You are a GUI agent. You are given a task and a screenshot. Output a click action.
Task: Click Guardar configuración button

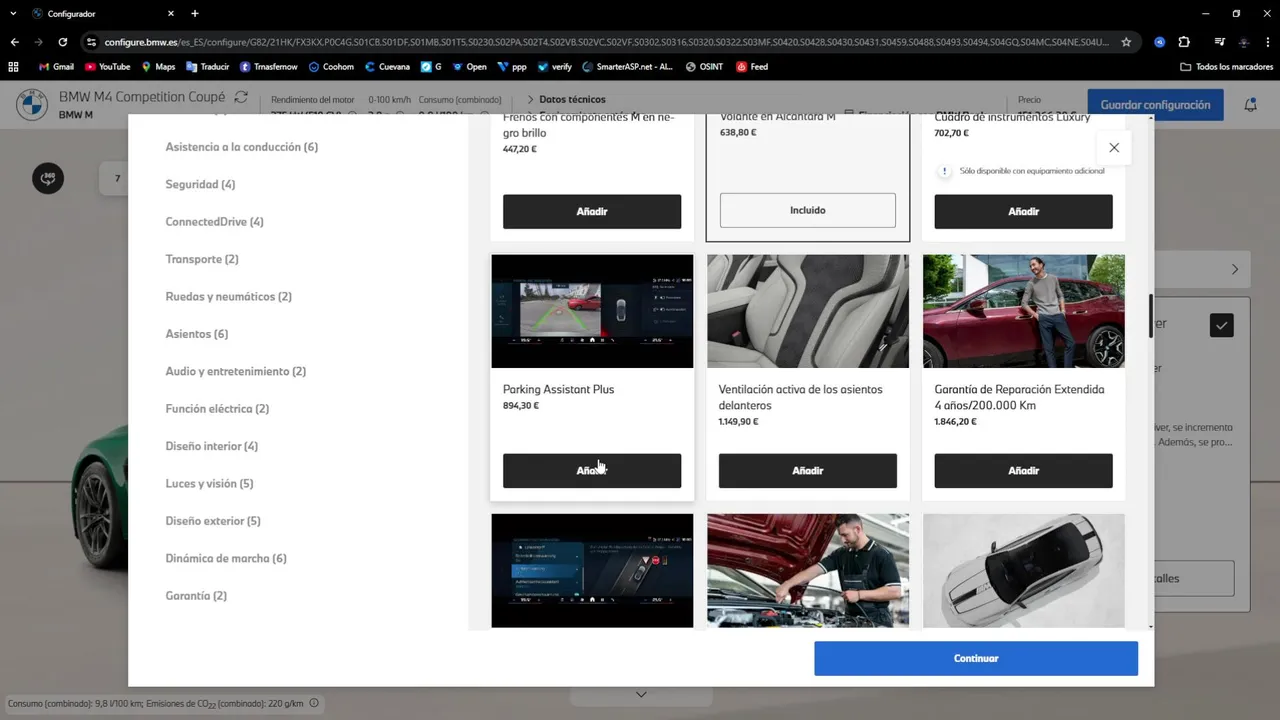tap(1155, 105)
